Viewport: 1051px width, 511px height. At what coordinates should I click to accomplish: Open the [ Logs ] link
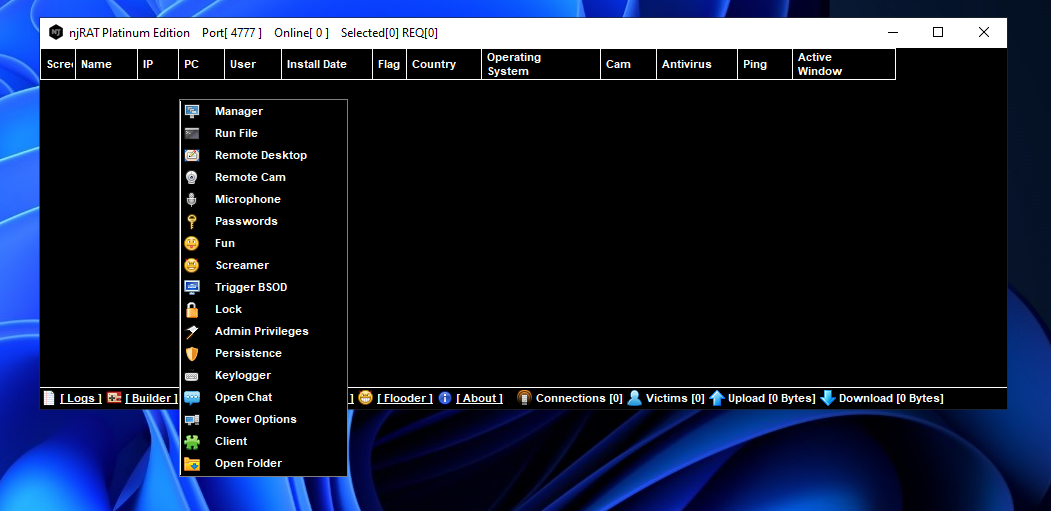pyautogui.click(x=81, y=398)
